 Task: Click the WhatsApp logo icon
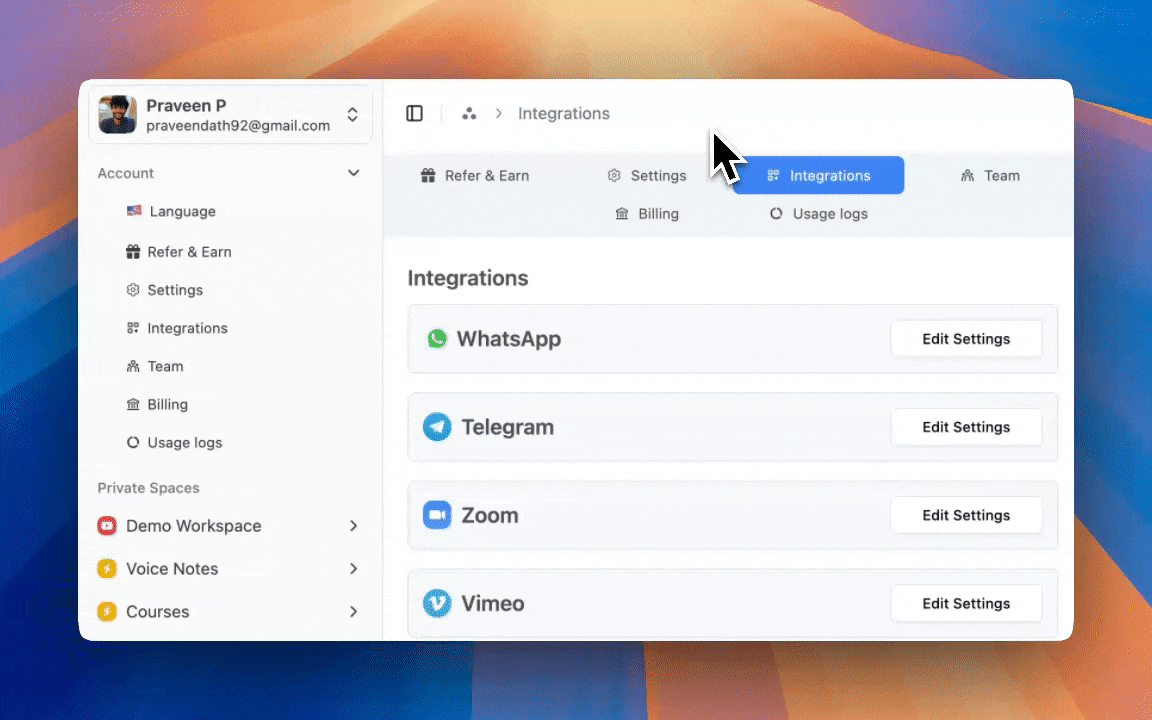pyautogui.click(x=437, y=339)
